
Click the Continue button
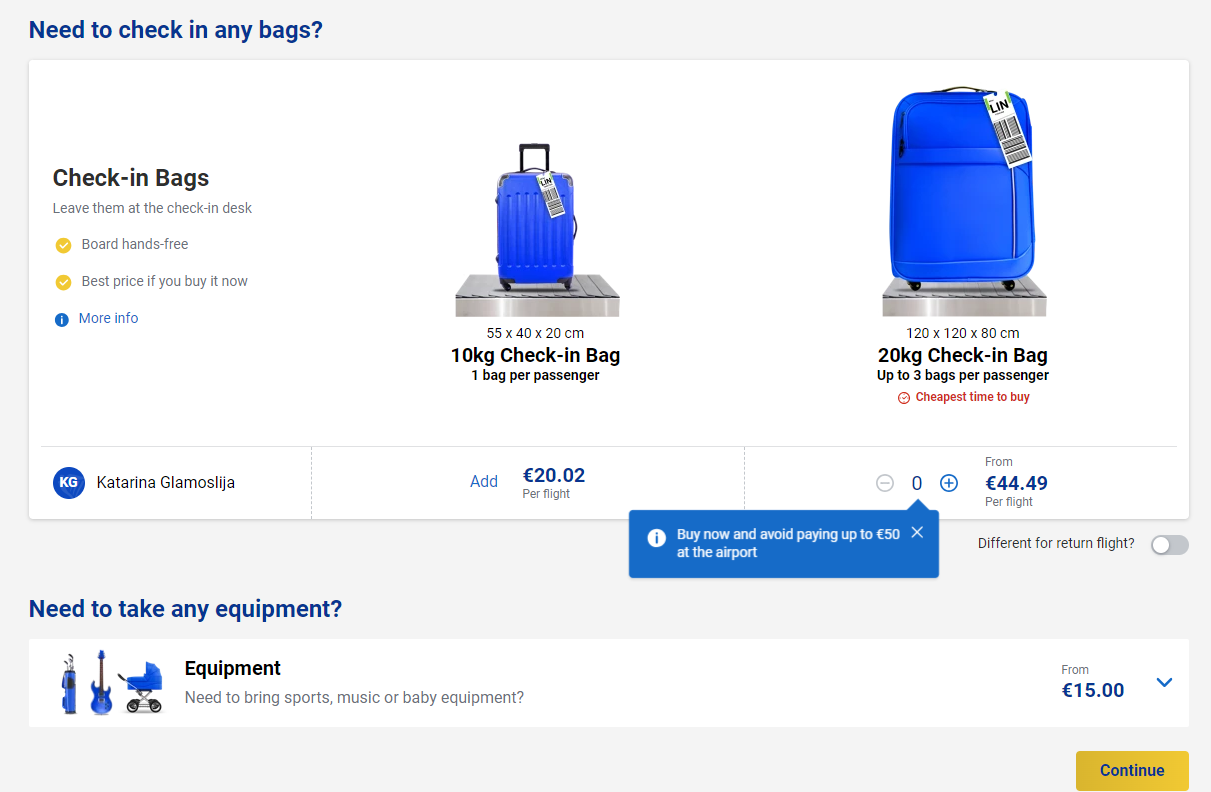click(x=1132, y=771)
